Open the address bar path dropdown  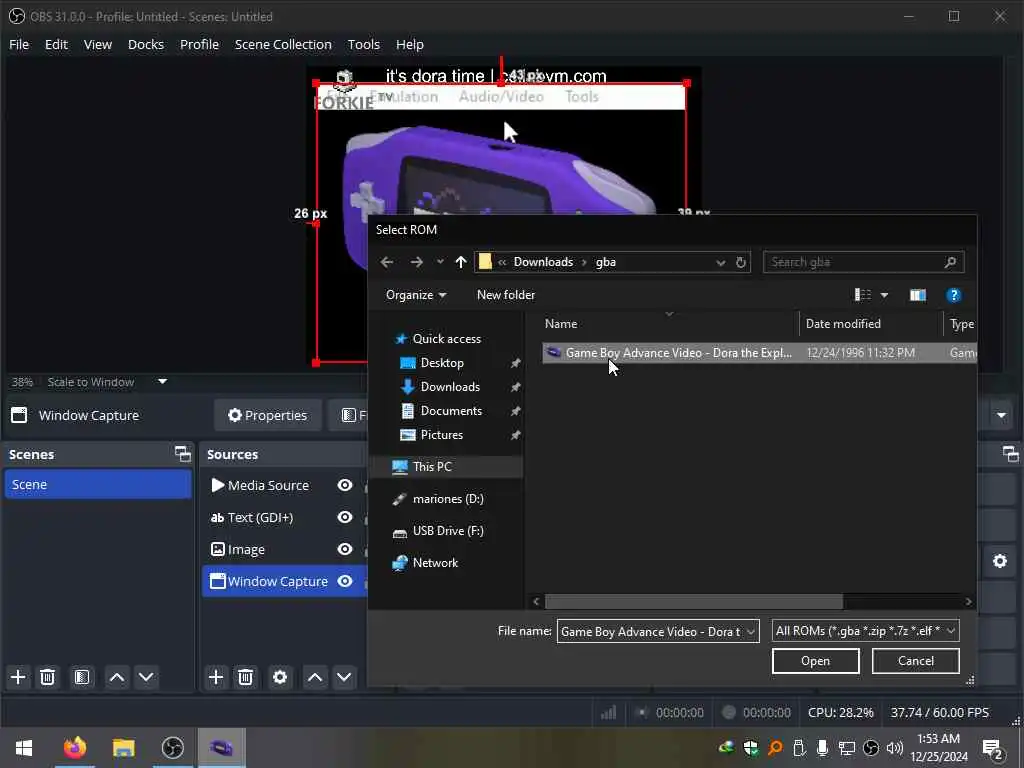click(720, 263)
